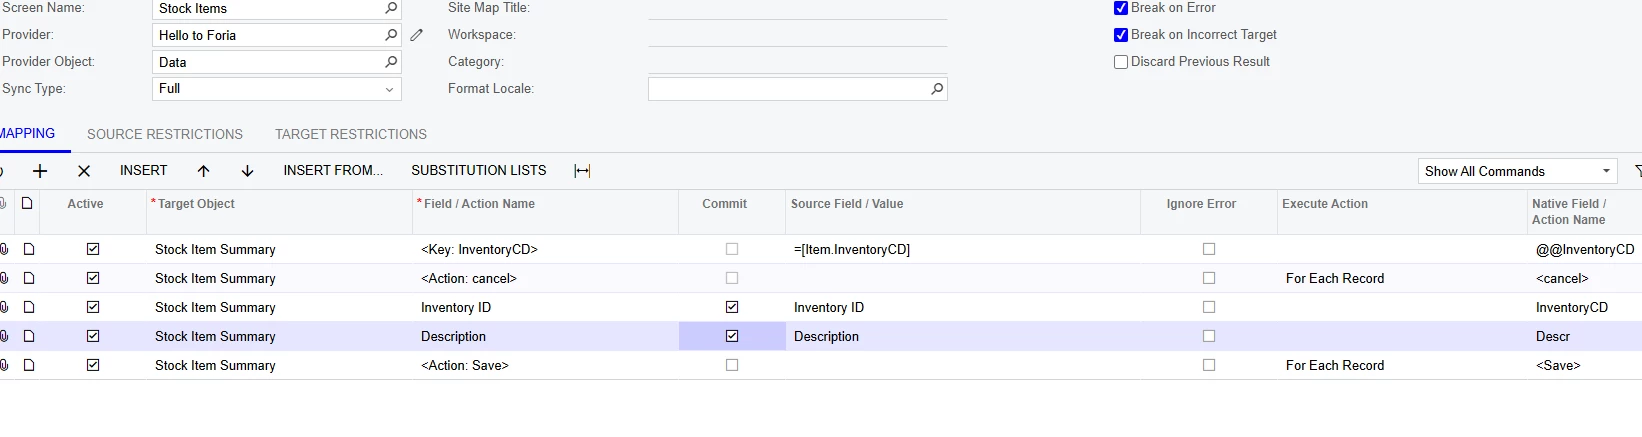1642x437 pixels.
Task: Switch to Source Restrictions tab
Action: (x=165, y=134)
